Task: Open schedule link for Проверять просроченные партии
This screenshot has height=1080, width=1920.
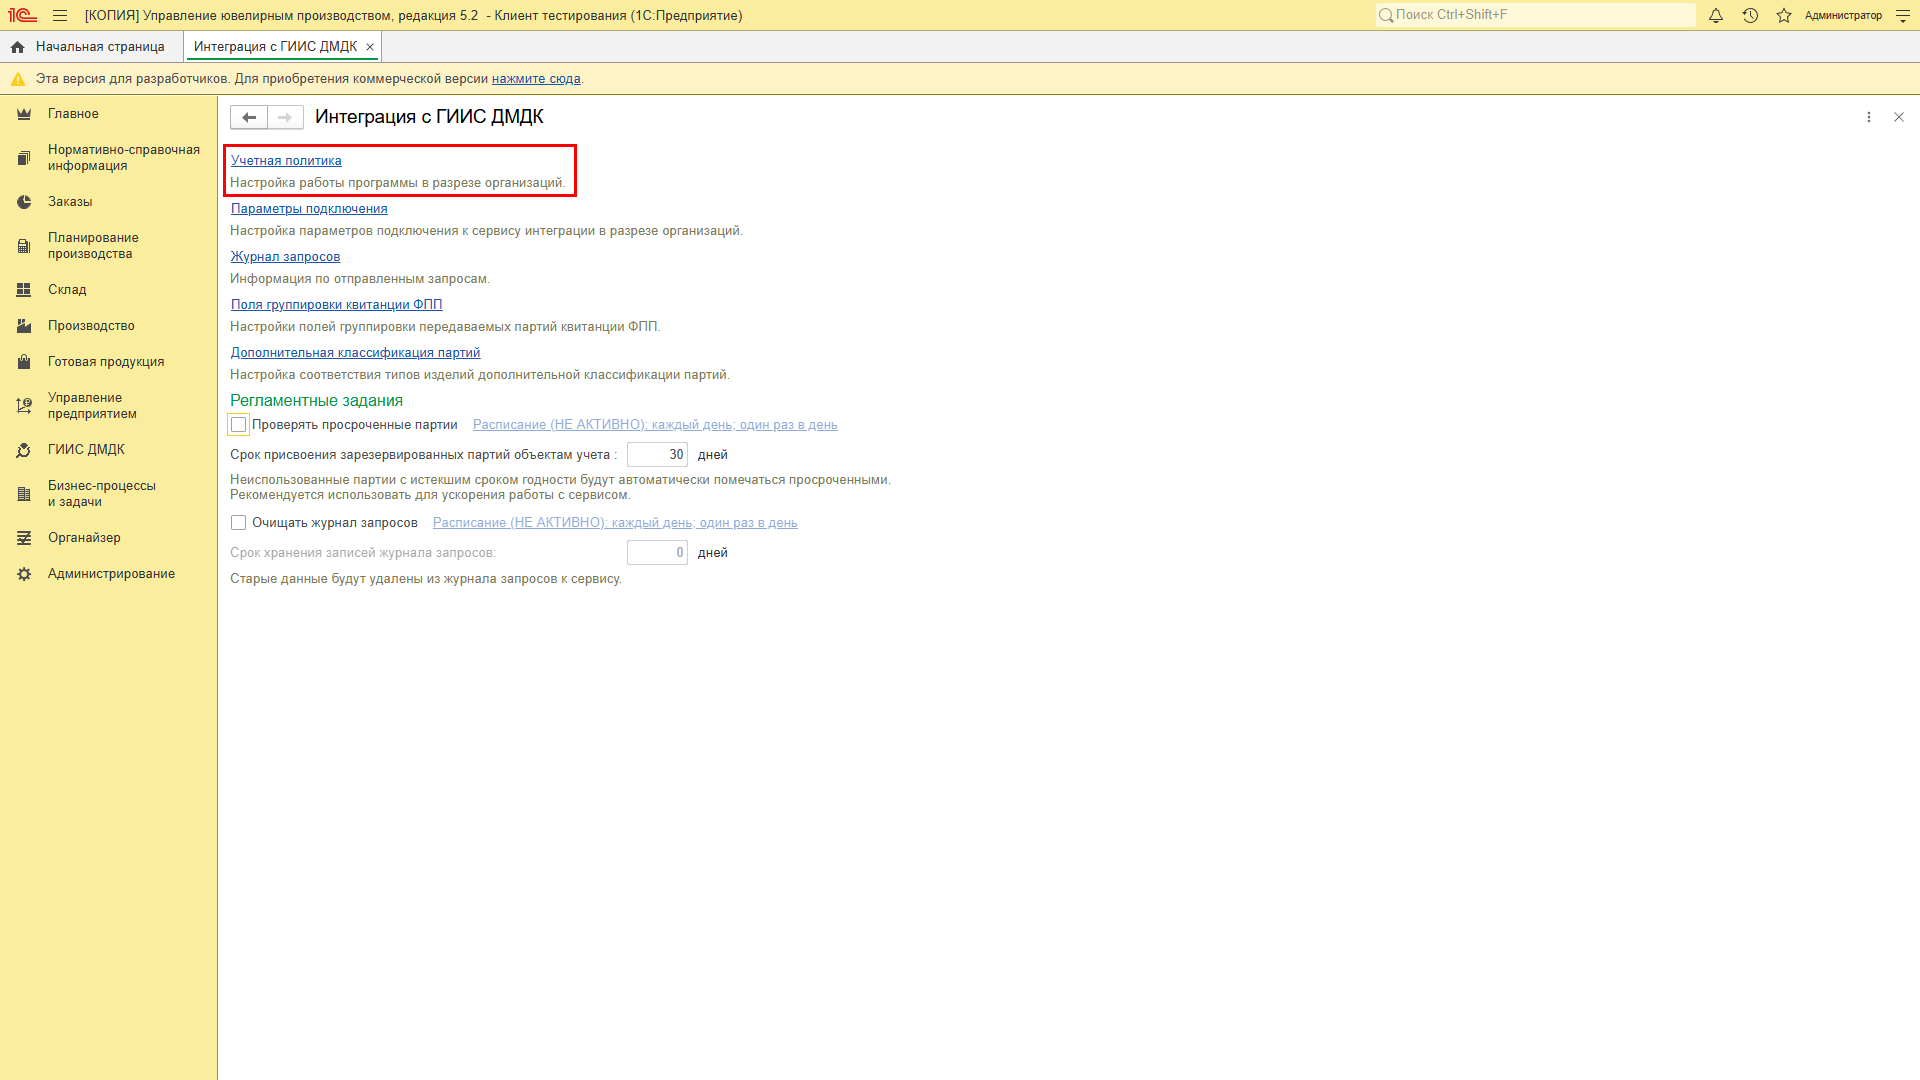Action: click(x=655, y=425)
